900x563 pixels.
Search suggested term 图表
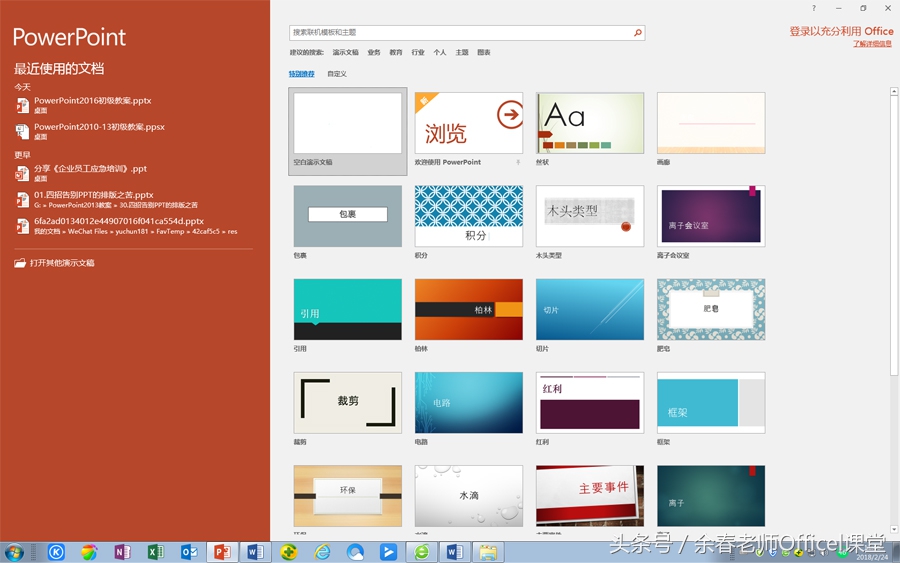[484, 52]
